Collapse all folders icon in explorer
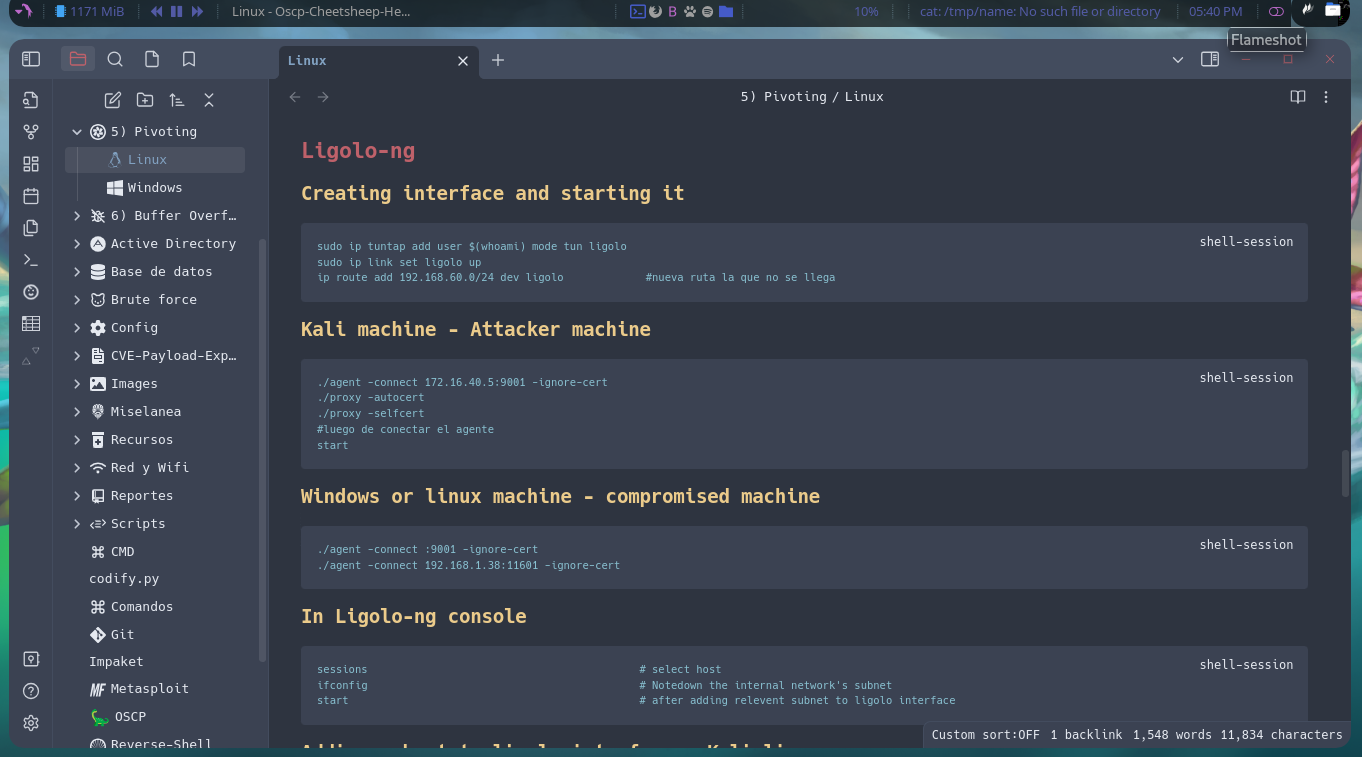Image resolution: width=1362 pixels, height=757 pixels. coord(209,100)
